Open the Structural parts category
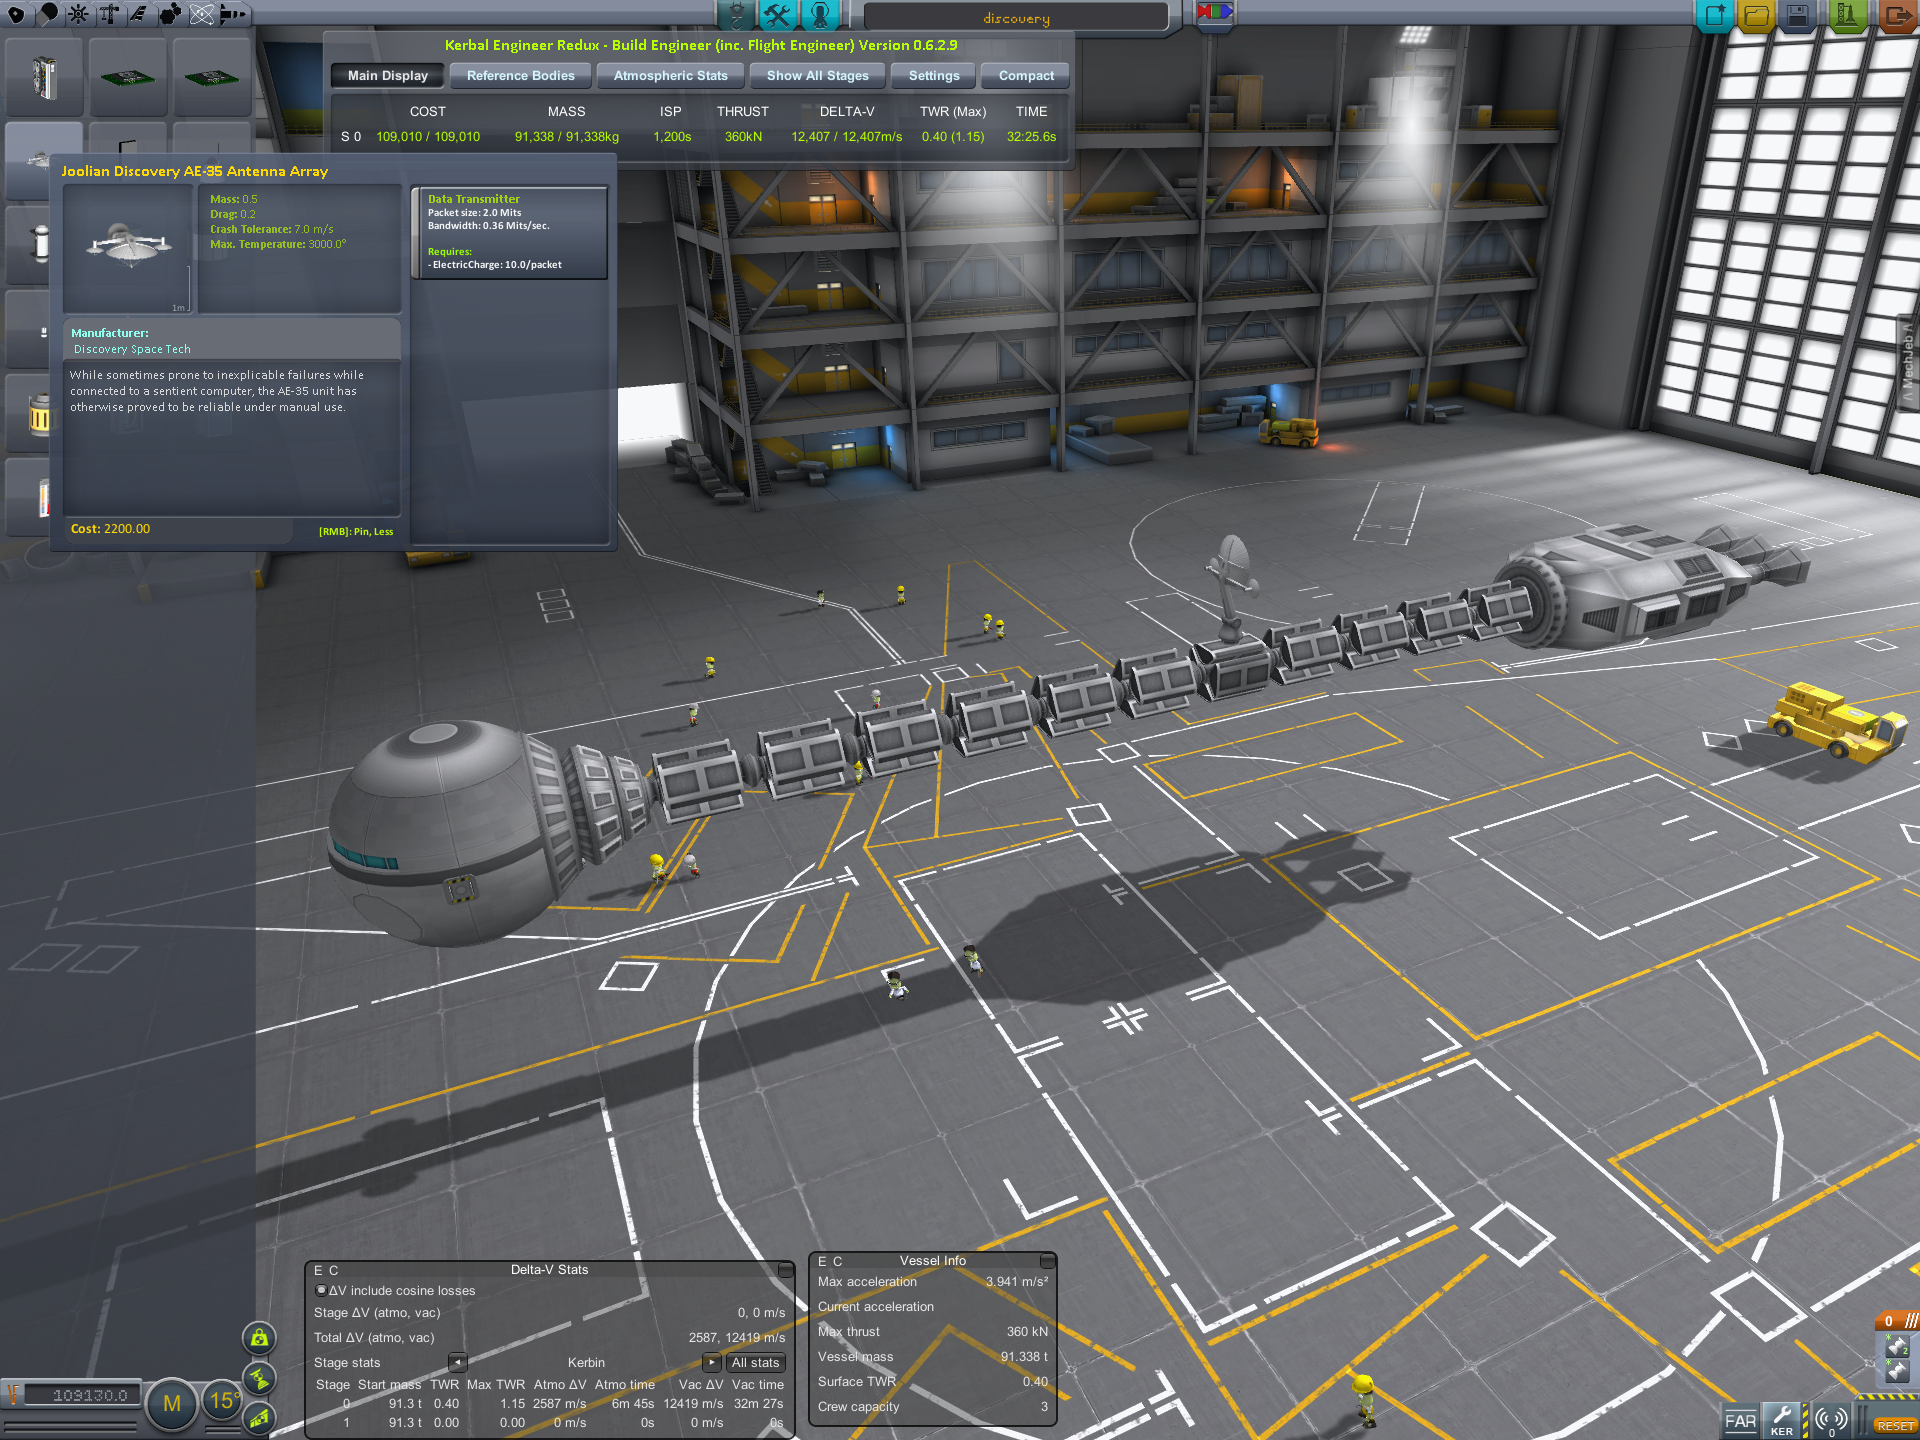The height and width of the screenshot is (1440, 1920). tap(109, 14)
